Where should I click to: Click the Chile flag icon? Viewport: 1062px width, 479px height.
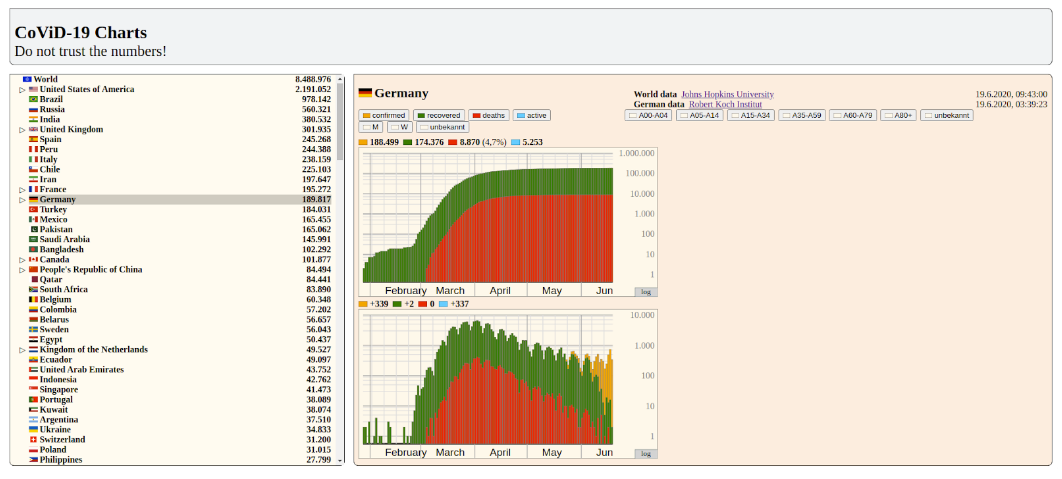(x=33, y=169)
